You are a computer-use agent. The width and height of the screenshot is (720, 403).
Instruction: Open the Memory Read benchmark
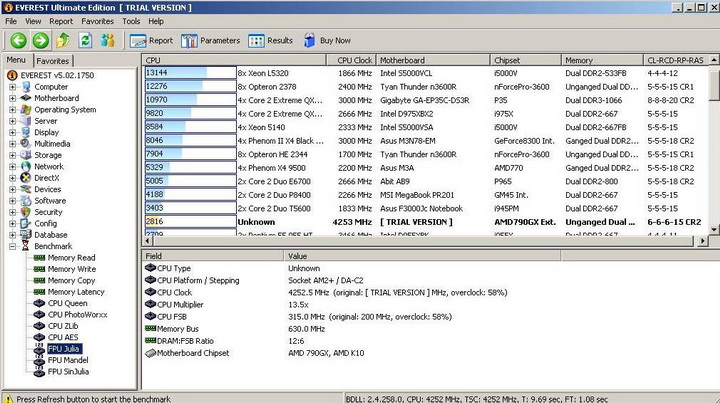[x=71, y=258]
